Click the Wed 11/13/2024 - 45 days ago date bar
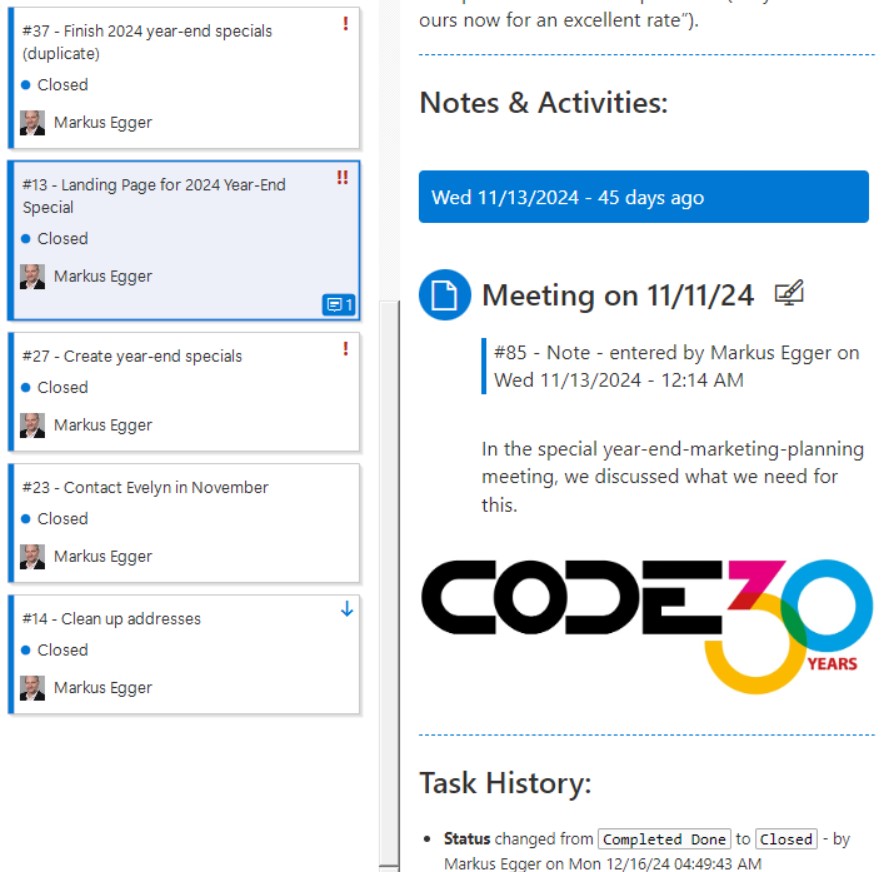The image size is (885, 872). [x=643, y=197]
